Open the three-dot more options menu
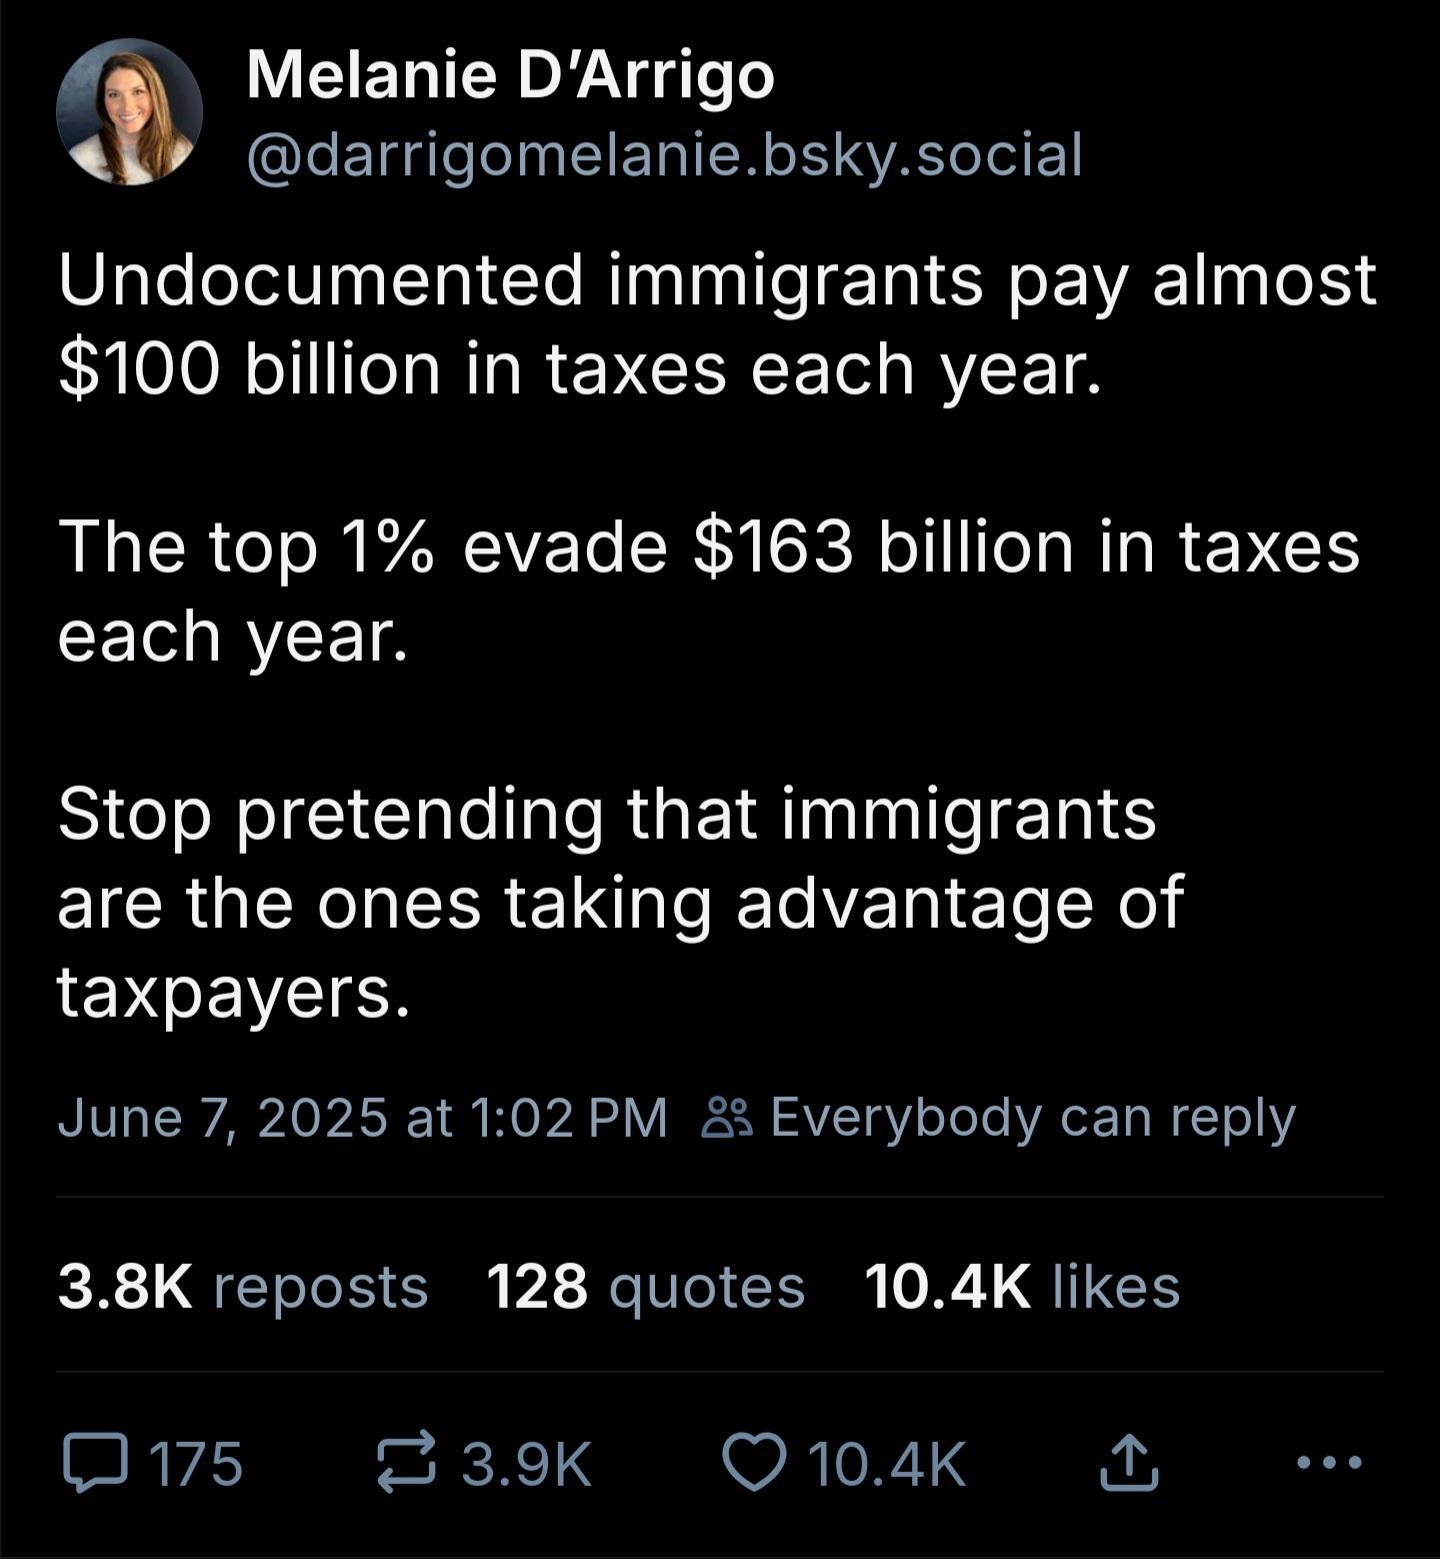This screenshot has width=1440, height=1559. [1328, 1463]
